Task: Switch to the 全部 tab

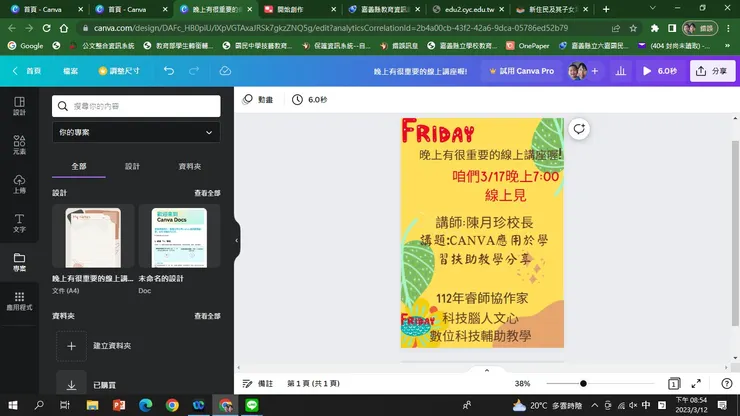Action: 79,166
